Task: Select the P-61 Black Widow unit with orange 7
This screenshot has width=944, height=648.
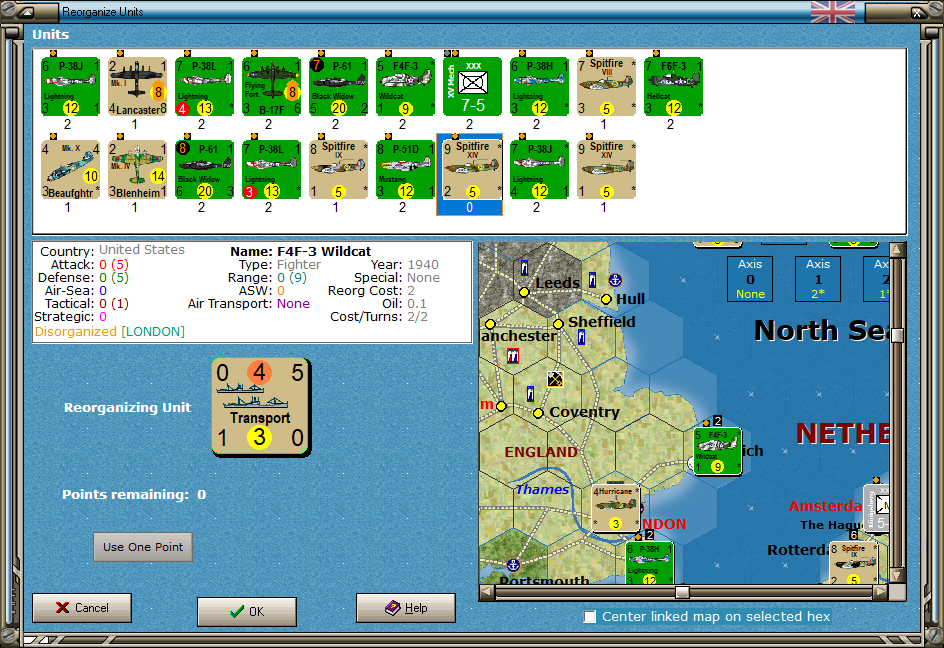Action: (338, 86)
